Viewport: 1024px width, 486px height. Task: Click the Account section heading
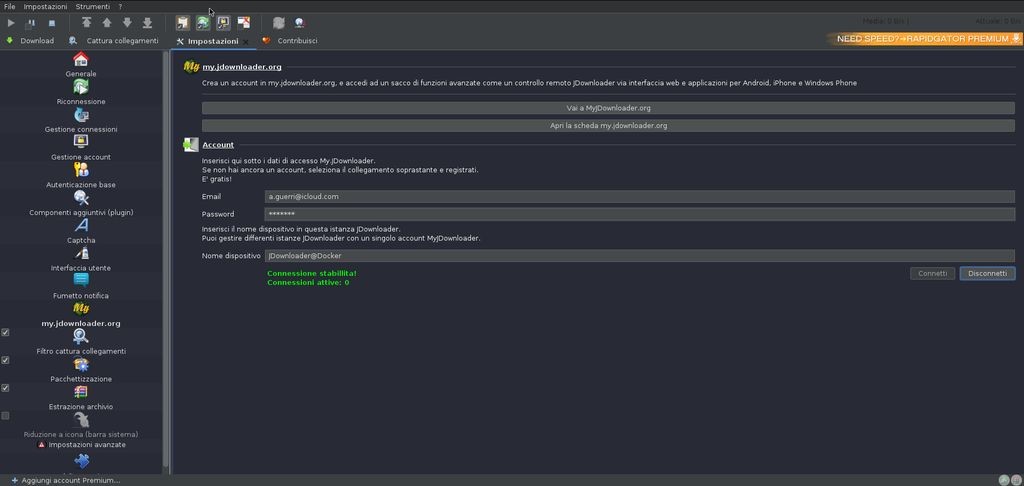[218, 145]
